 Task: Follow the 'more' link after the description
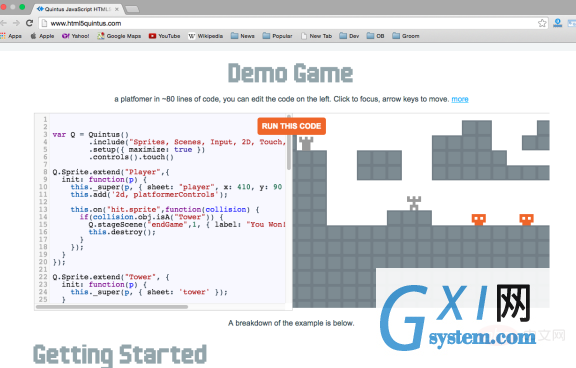click(x=460, y=99)
